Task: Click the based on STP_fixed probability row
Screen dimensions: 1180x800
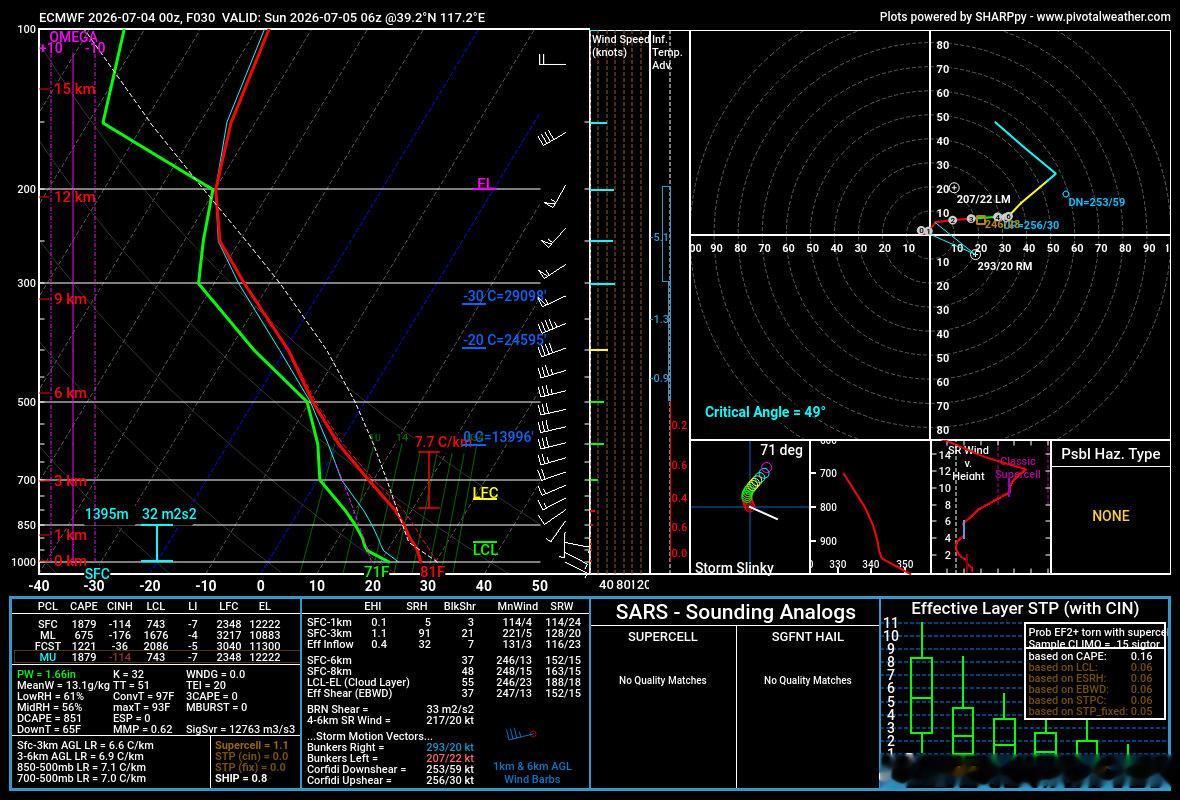Action: (x=1090, y=711)
